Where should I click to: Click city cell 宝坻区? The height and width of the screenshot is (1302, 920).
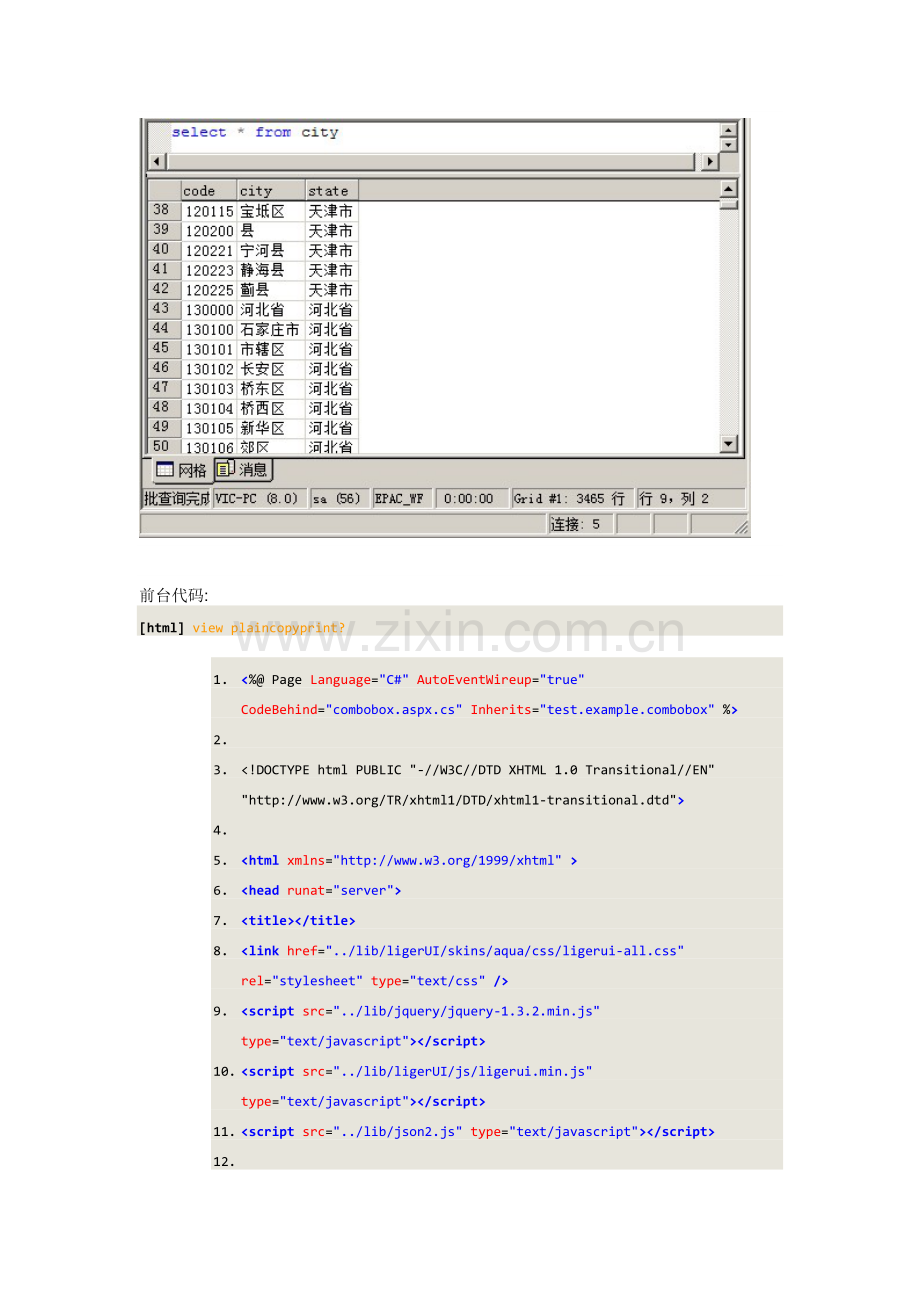270,212
